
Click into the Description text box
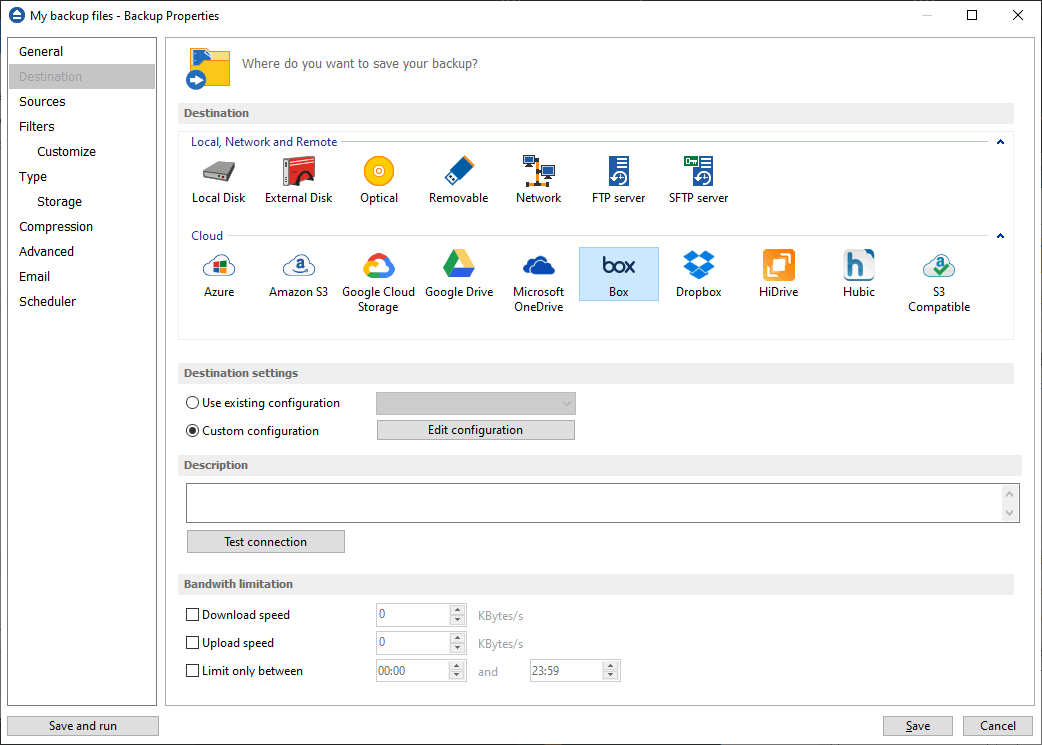tap(594, 503)
